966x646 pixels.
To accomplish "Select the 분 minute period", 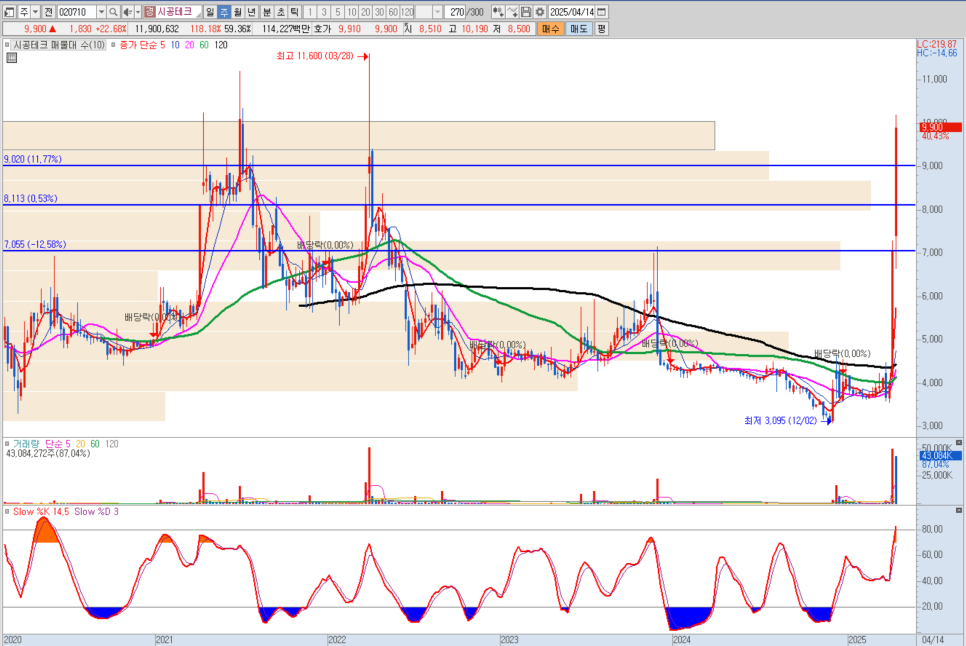I will (267, 12).
